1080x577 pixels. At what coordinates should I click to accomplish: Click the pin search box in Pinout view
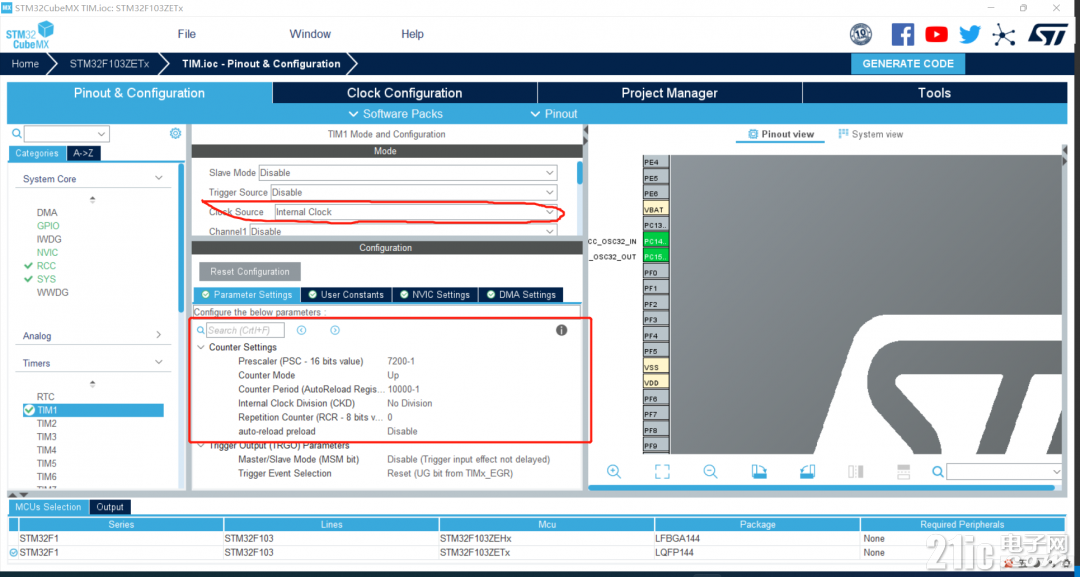click(x=1004, y=472)
